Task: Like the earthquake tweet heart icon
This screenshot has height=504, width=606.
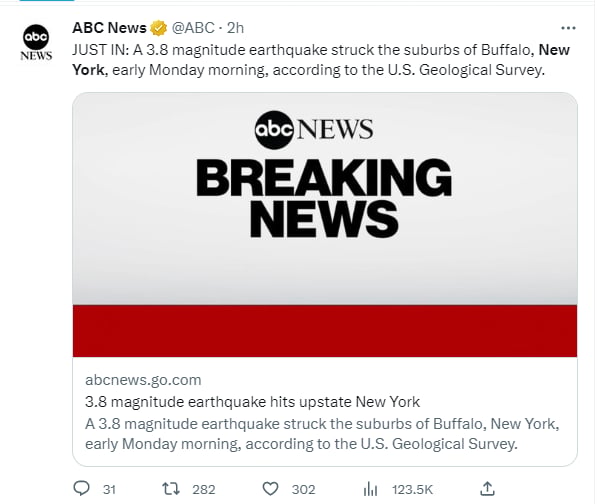Action: [270, 489]
